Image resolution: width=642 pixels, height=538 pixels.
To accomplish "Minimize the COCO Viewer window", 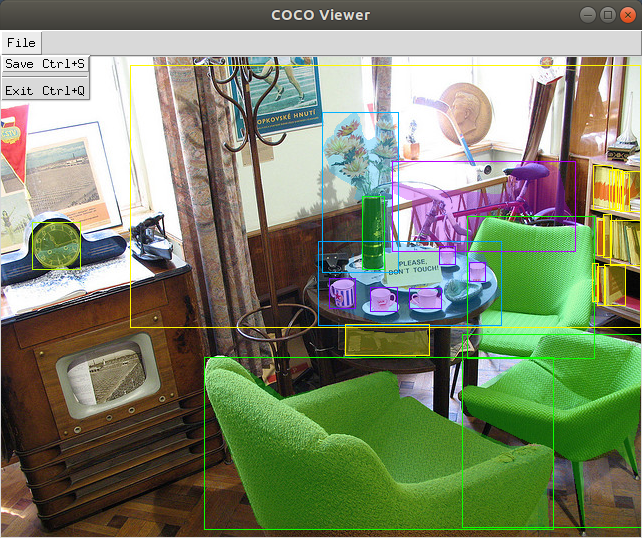I will pos(588,15).
